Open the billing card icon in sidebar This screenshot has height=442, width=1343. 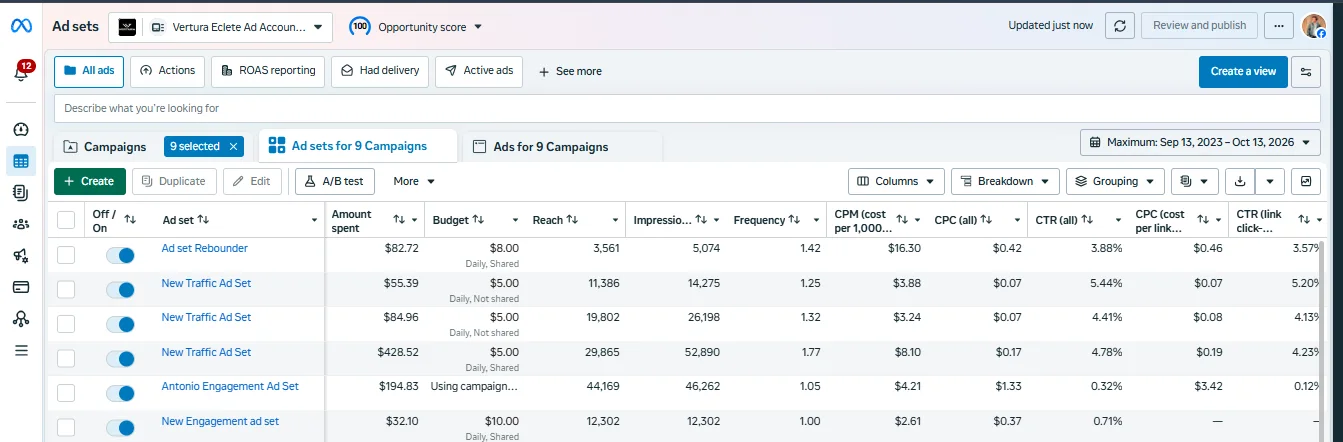[x=21, y=287]
